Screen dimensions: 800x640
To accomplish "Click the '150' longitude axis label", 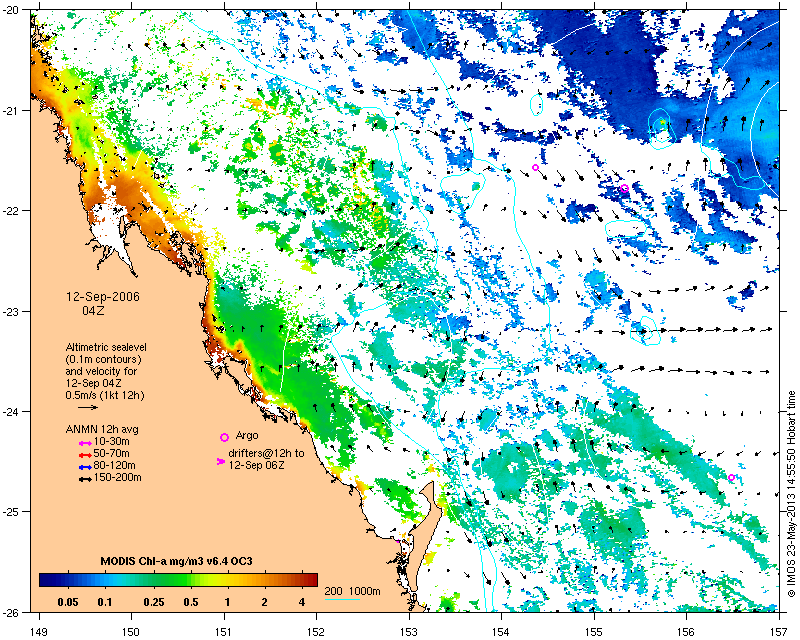I will click(x=131, y=632).
